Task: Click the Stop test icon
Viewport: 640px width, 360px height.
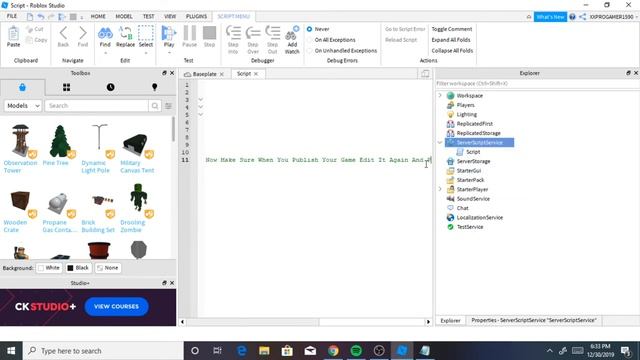Action: point(209,33)
